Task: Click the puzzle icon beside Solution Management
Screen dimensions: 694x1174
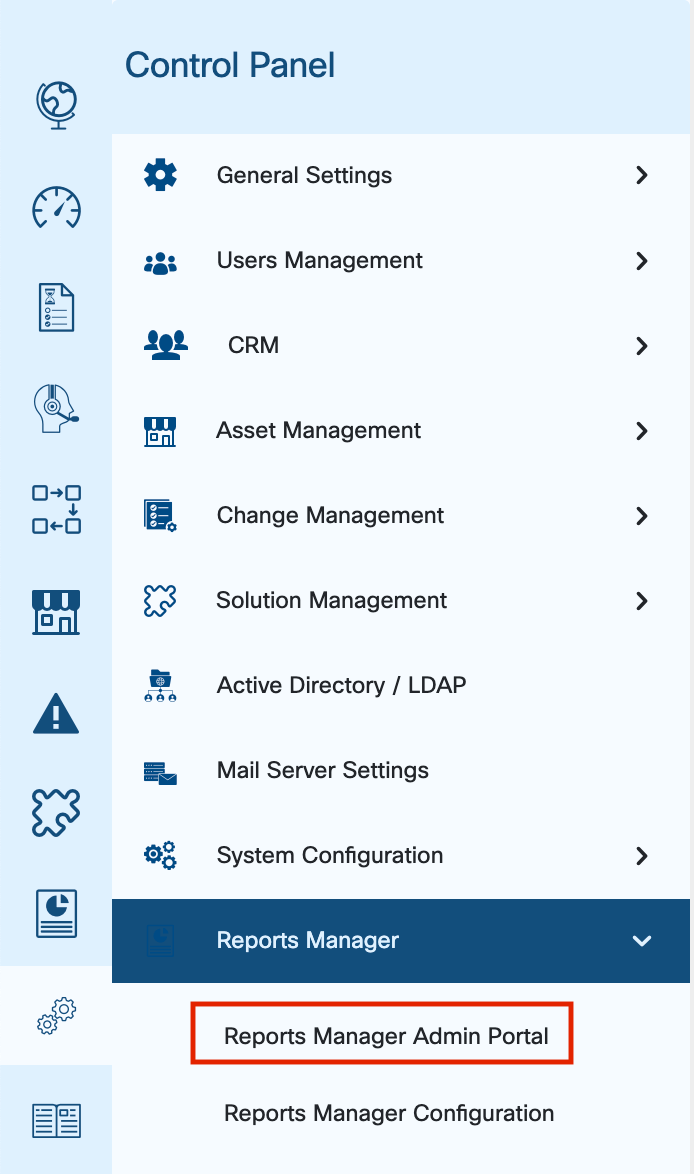Action: coord(160,600)
